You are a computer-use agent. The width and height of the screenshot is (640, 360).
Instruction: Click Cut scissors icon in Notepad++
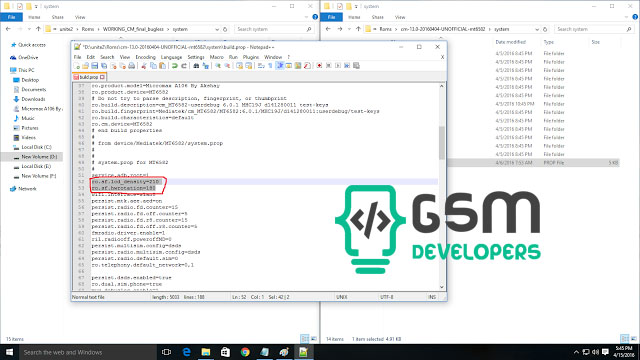[143, 66]
